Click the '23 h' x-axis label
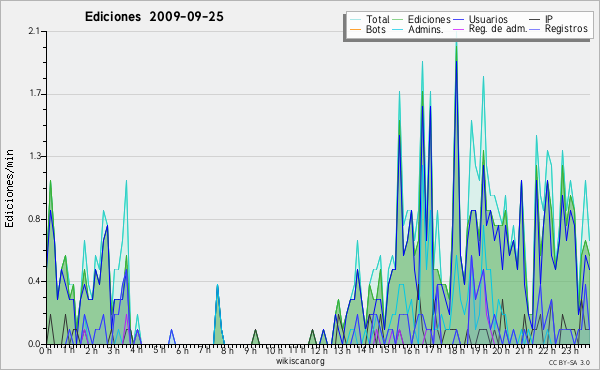This screenshot has height=370, width=600. 569,350
